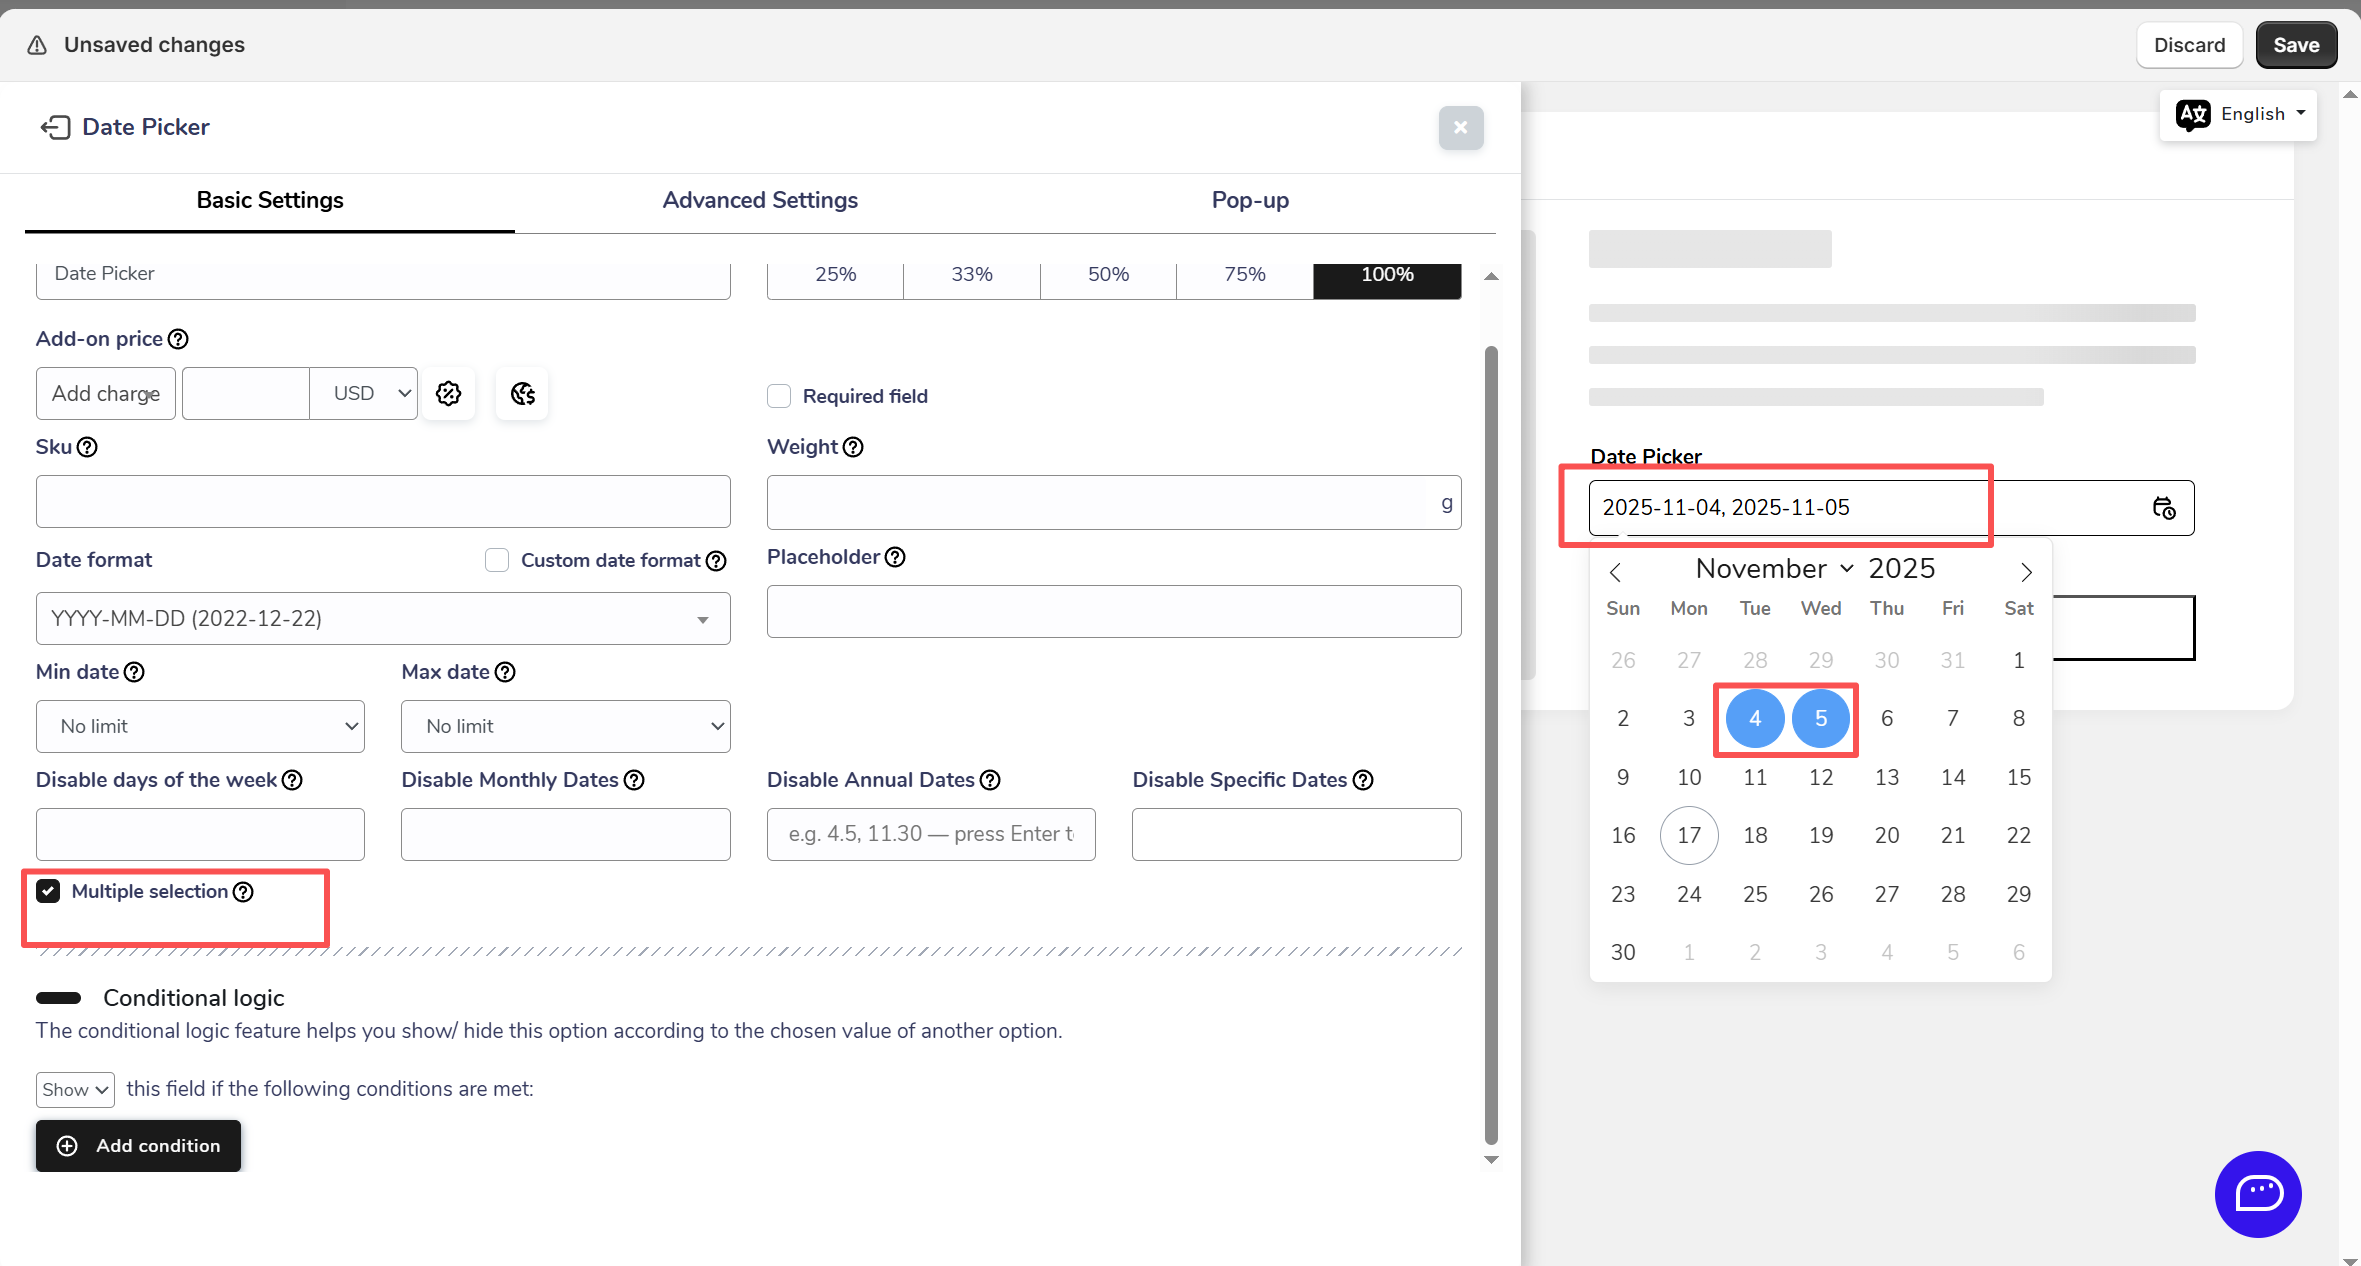Click the Save button
This screenshot has height=1266, width=2361.
[x=2296, y=45]
